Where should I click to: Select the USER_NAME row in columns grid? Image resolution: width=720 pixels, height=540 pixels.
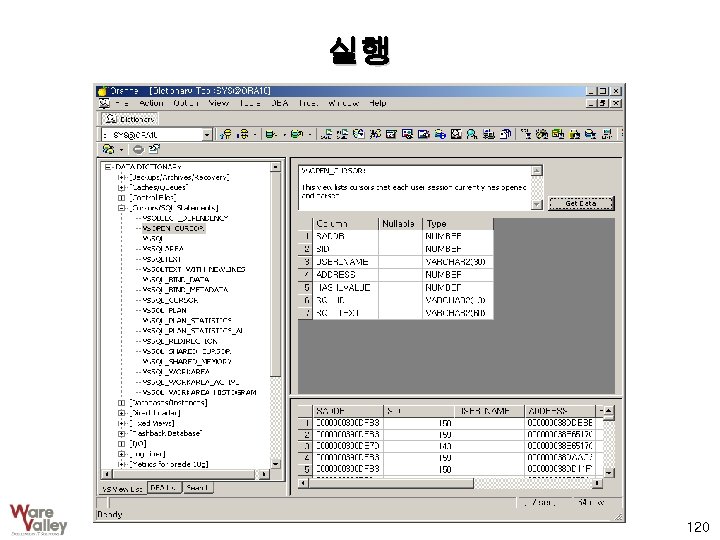coord(396,262)
